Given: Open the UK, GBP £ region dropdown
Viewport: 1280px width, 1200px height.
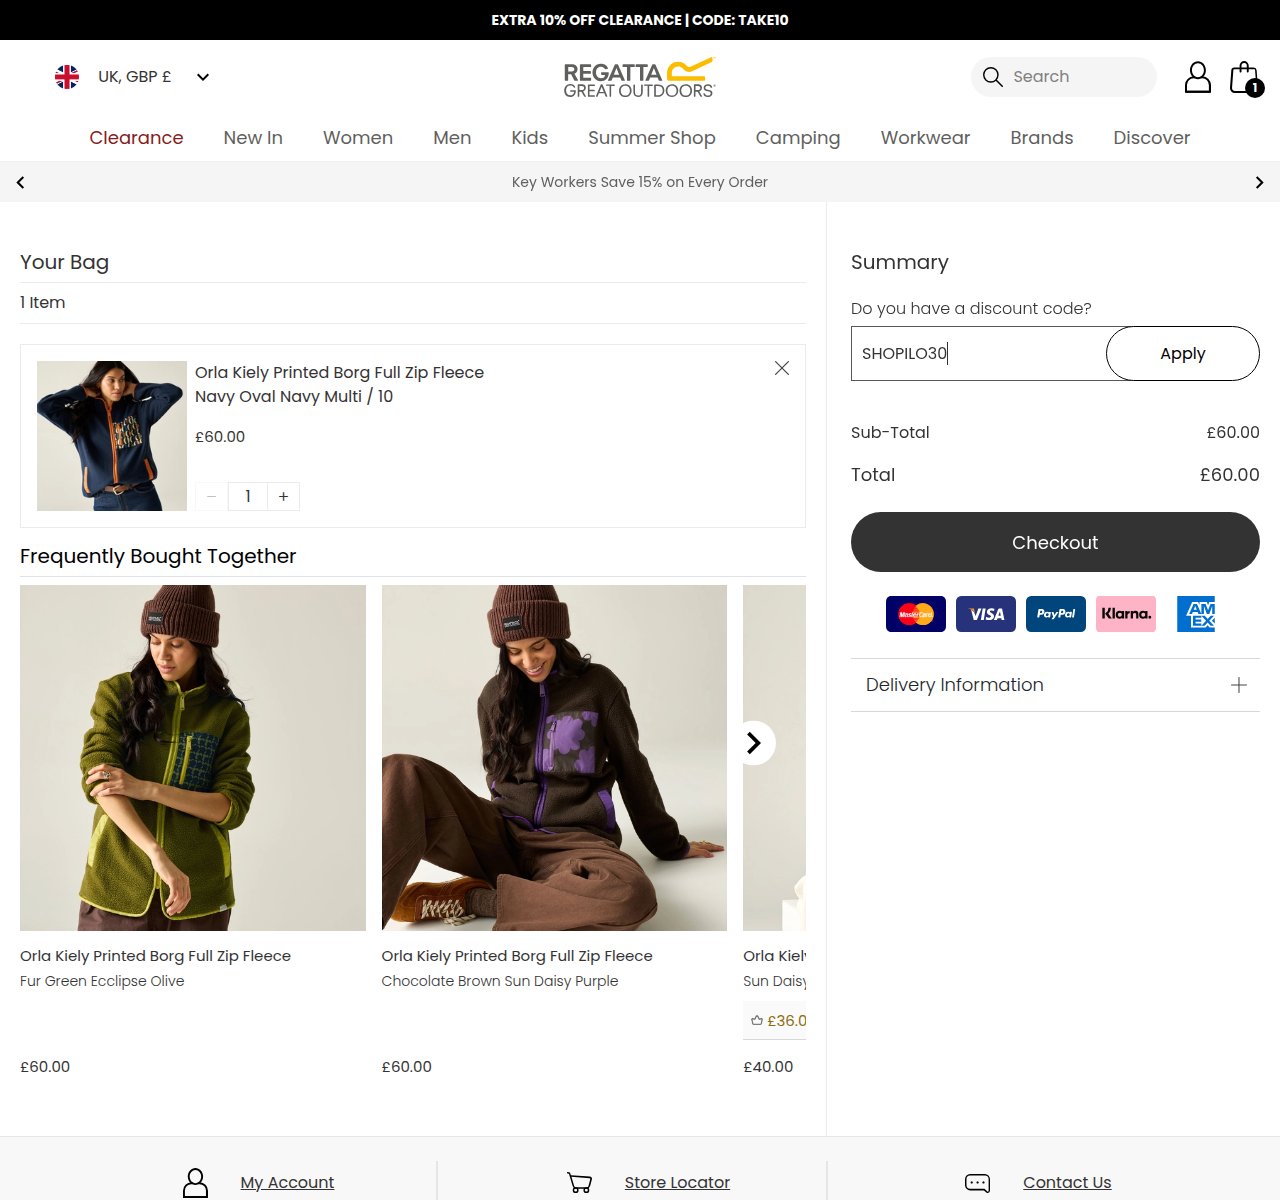Looking at the screenshot, I should click(x=132, y=77).
